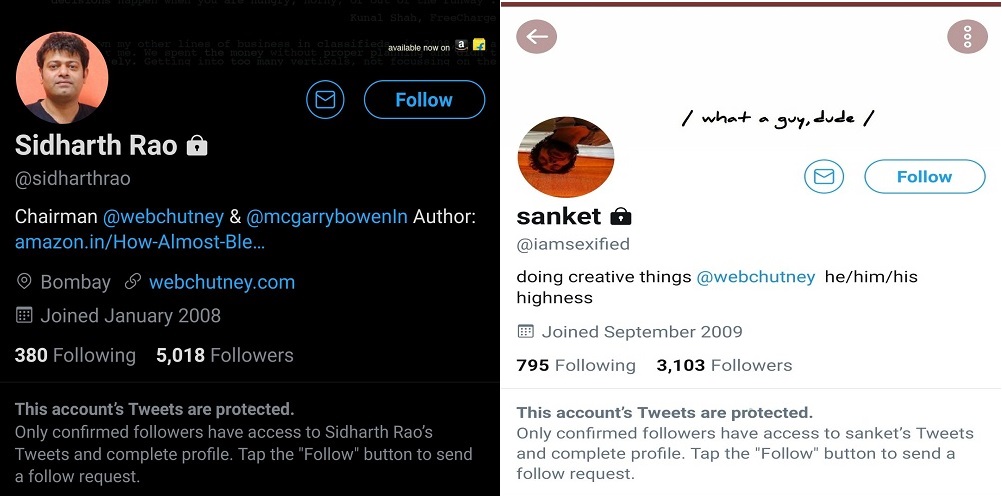The image size is (1002, 496).
Task: Message sanket via envelope icon
Action: pos(823,177)
